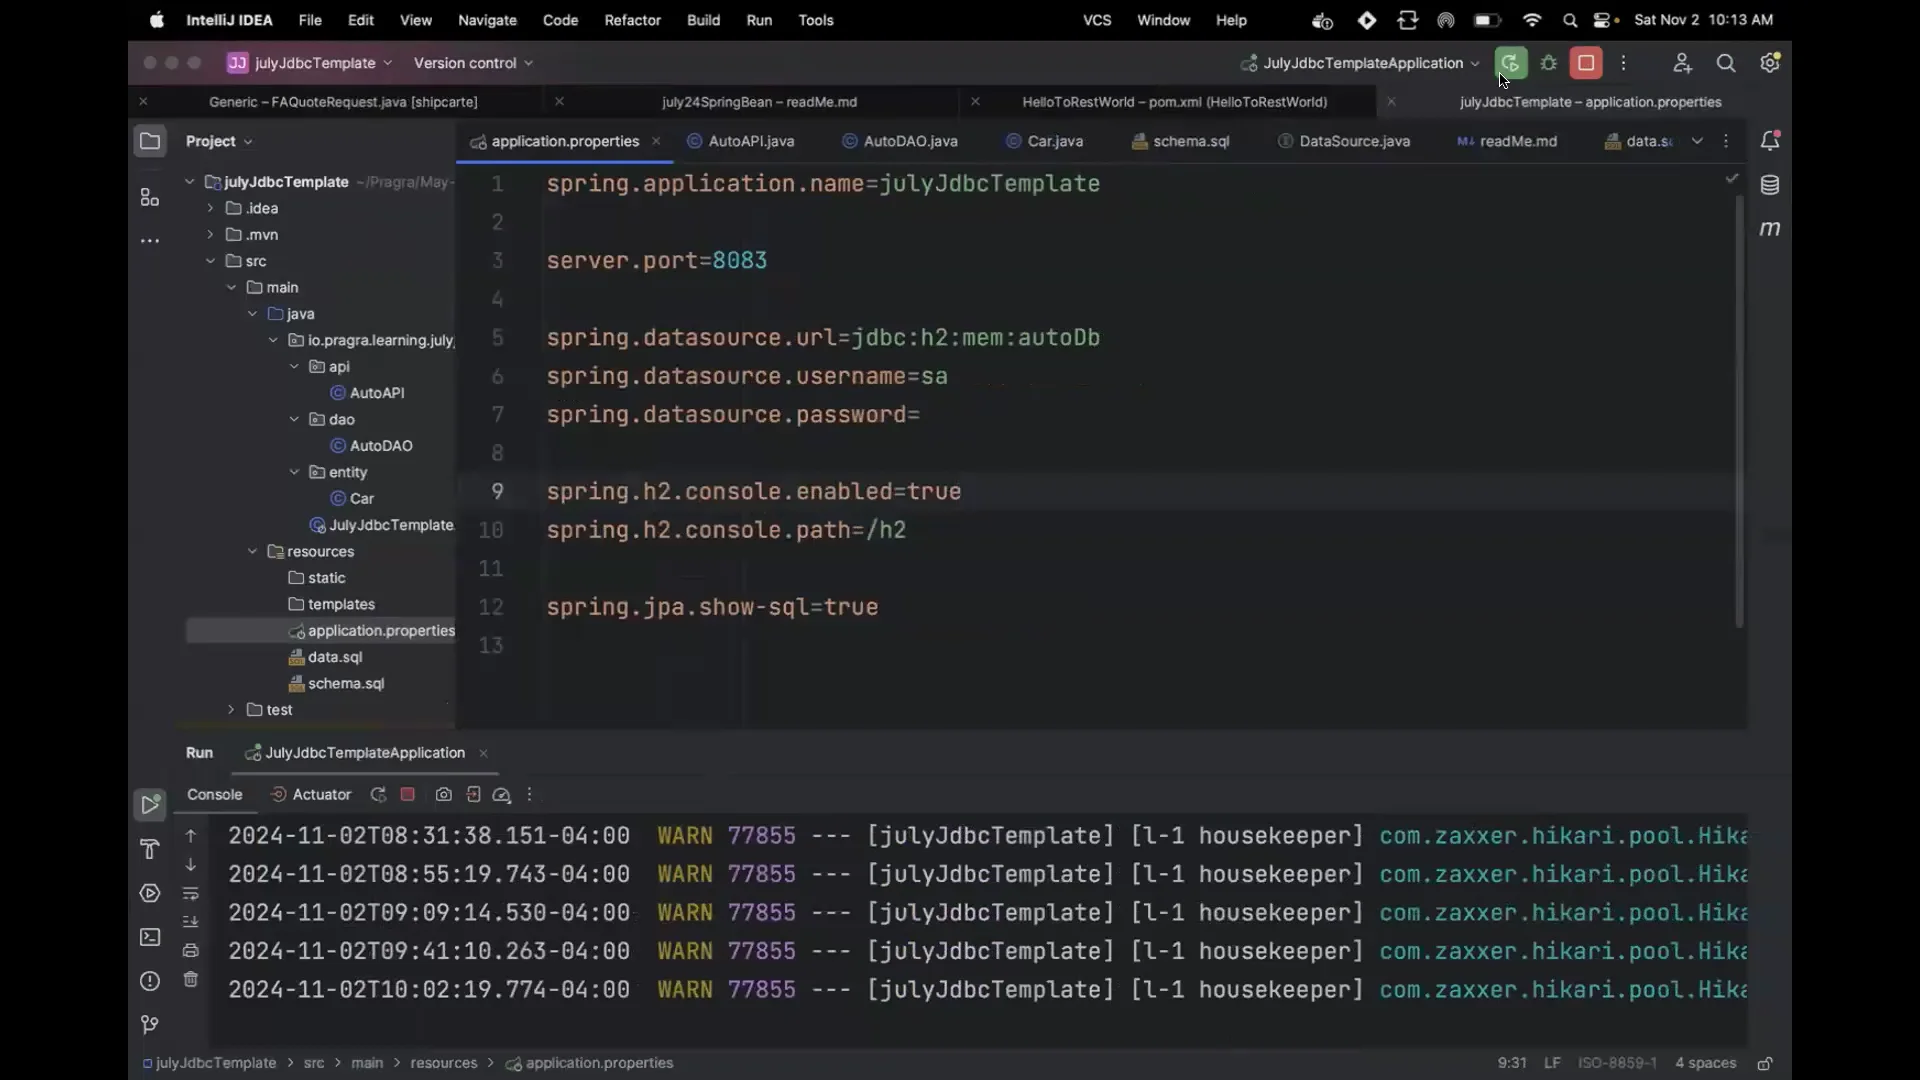This screenshot has width=1920, height=1080.
Task: Switch to the schema.sql editor tab
Action: [x=1181, y=141]
